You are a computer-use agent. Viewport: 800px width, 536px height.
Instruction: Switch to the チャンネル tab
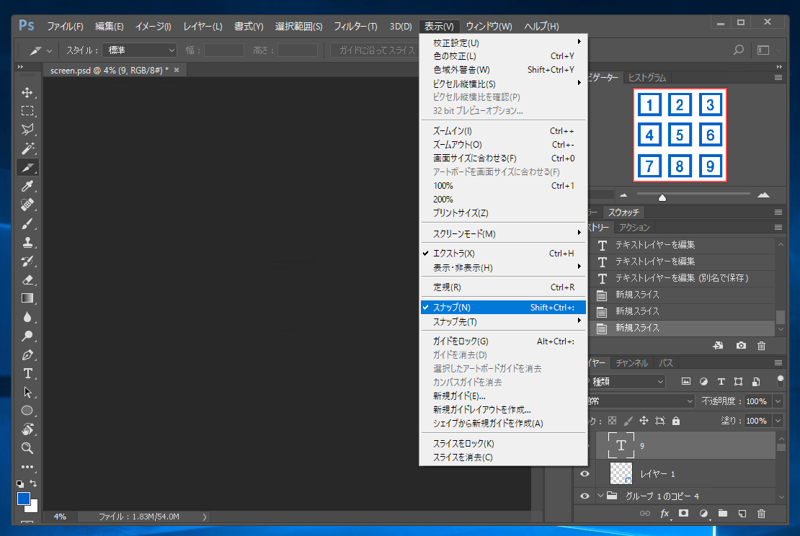631,363
